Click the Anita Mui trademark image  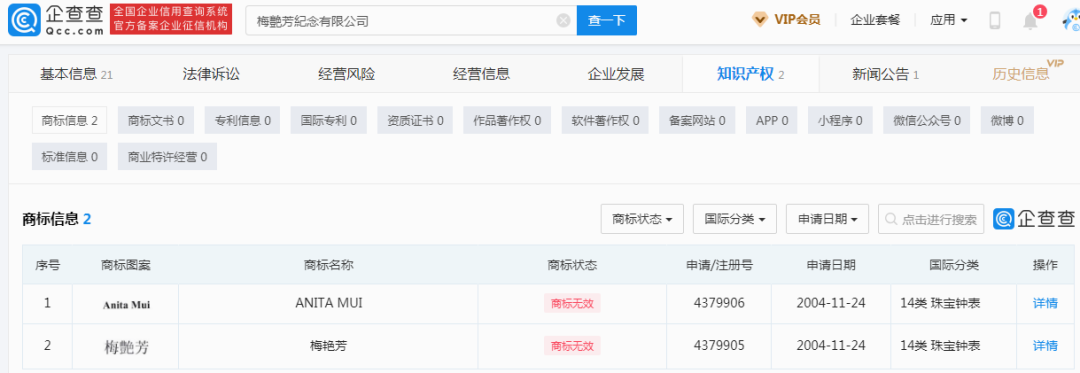point(126,304)
